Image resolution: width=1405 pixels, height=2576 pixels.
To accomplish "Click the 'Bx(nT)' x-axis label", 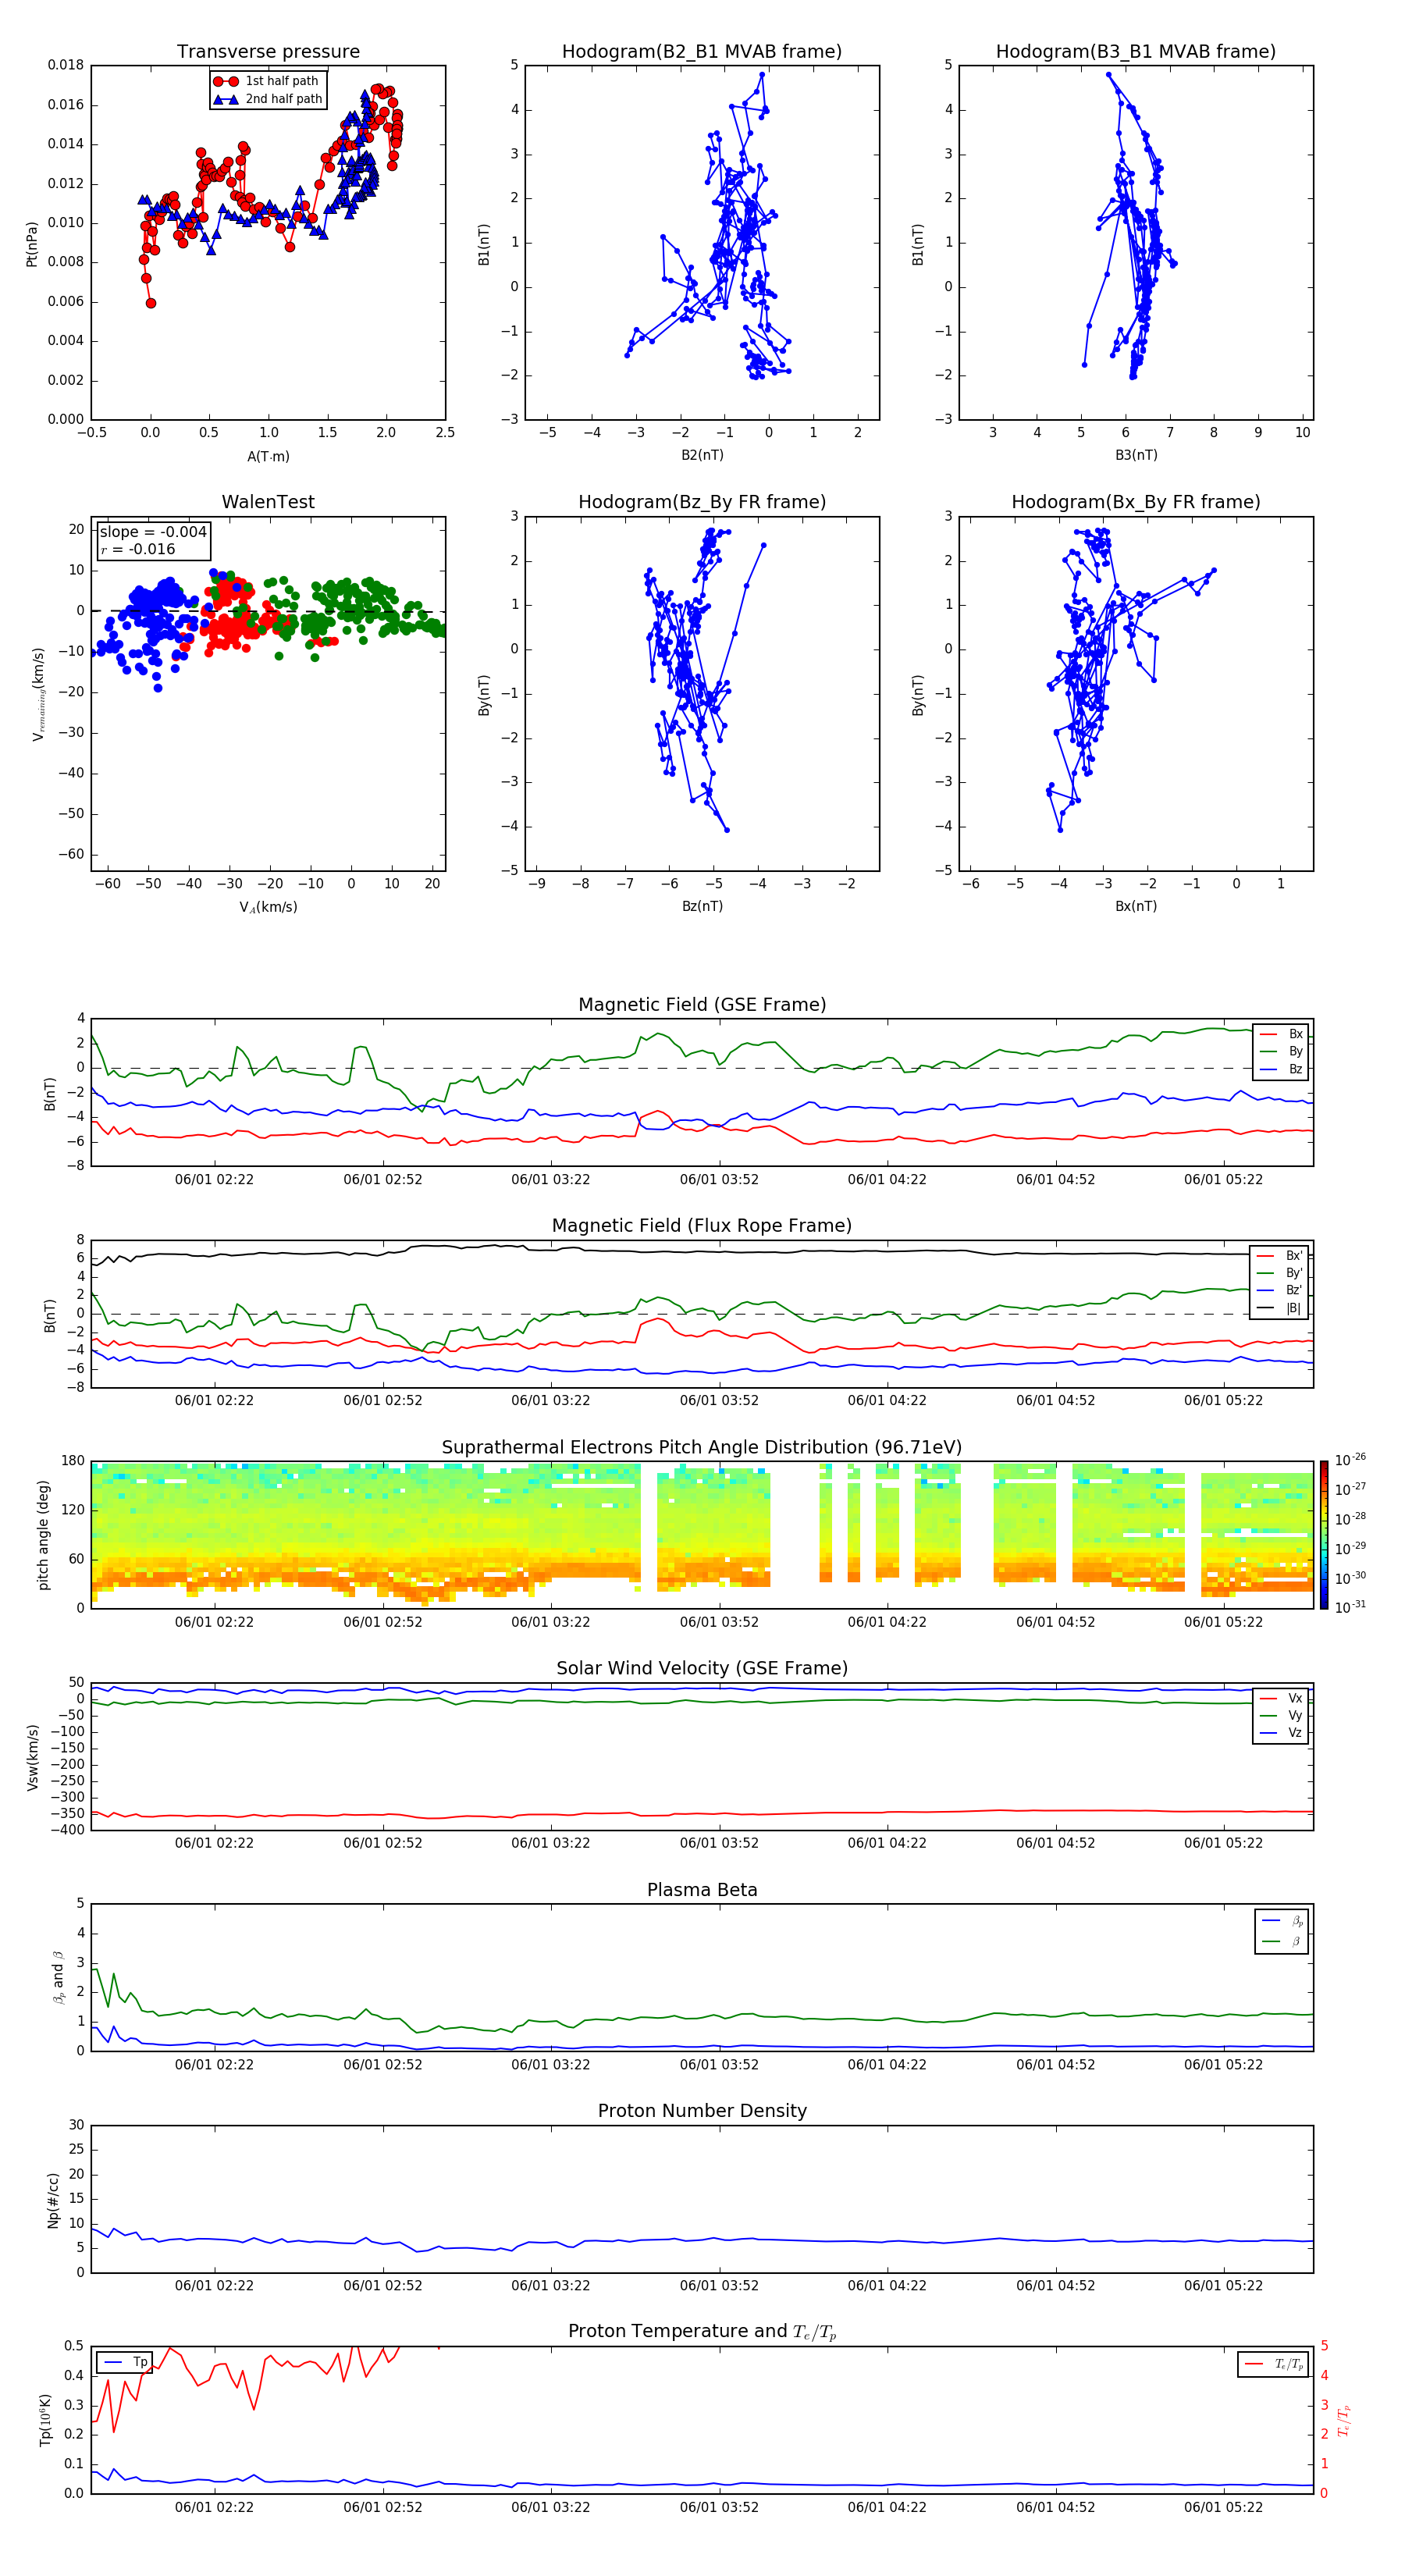I will tap(1136, 906).
